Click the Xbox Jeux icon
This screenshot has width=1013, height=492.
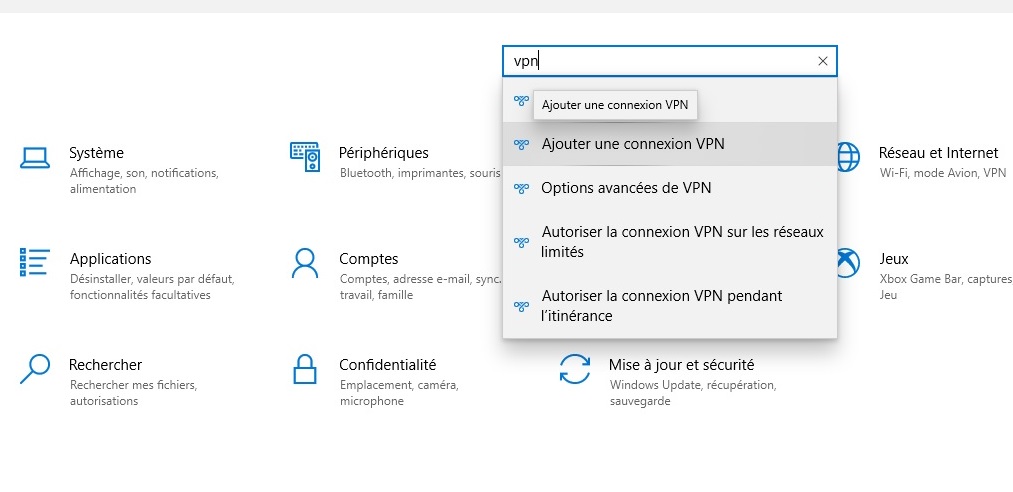pos(848,262)
